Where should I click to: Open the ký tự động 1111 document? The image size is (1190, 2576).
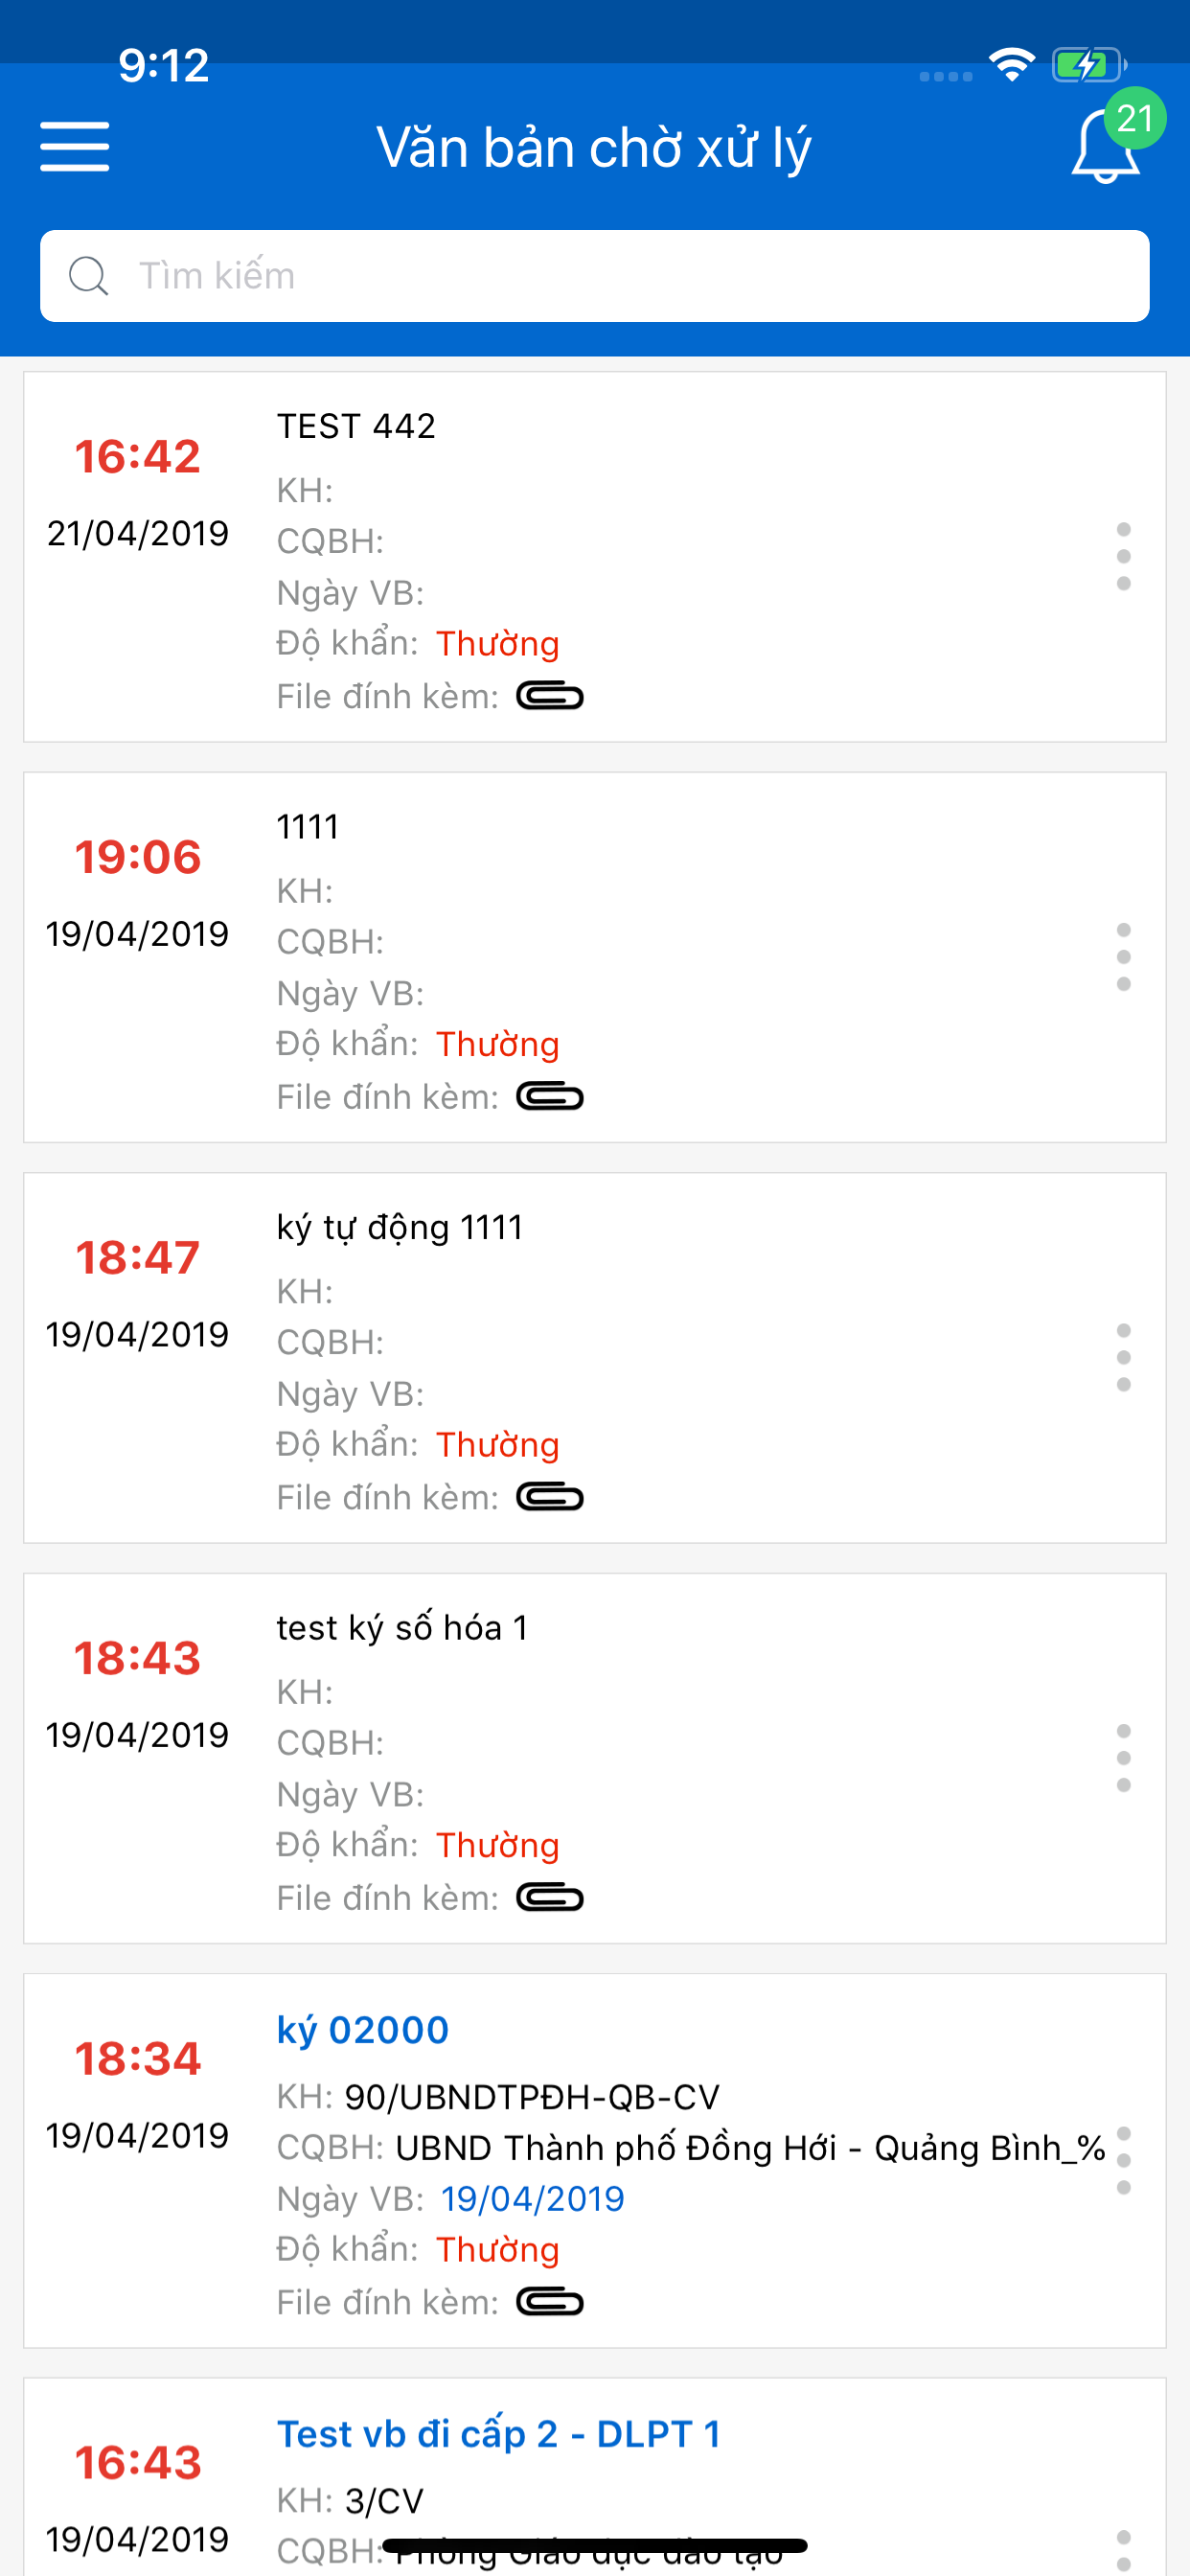(x=399, y=1227)
